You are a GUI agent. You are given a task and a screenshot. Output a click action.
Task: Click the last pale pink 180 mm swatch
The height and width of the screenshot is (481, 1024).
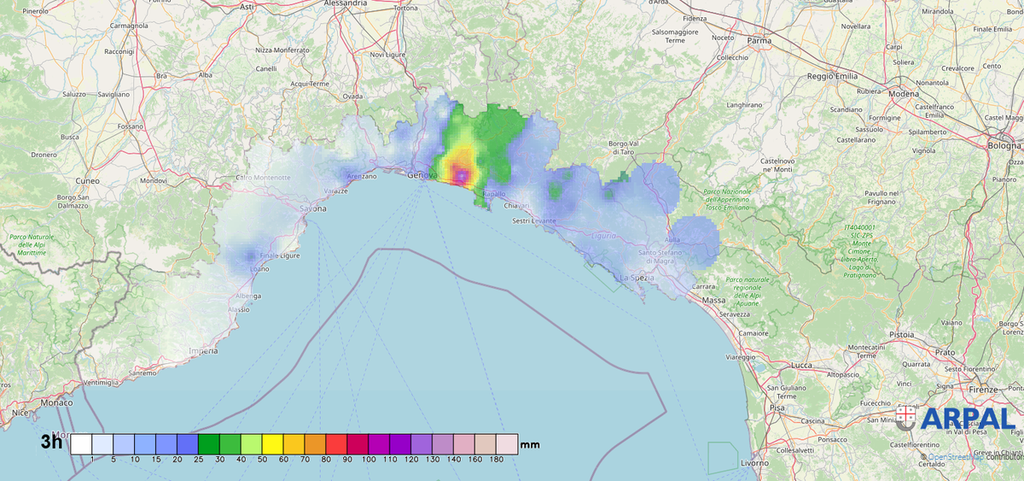pyautogui.click(x=507, y=443)
